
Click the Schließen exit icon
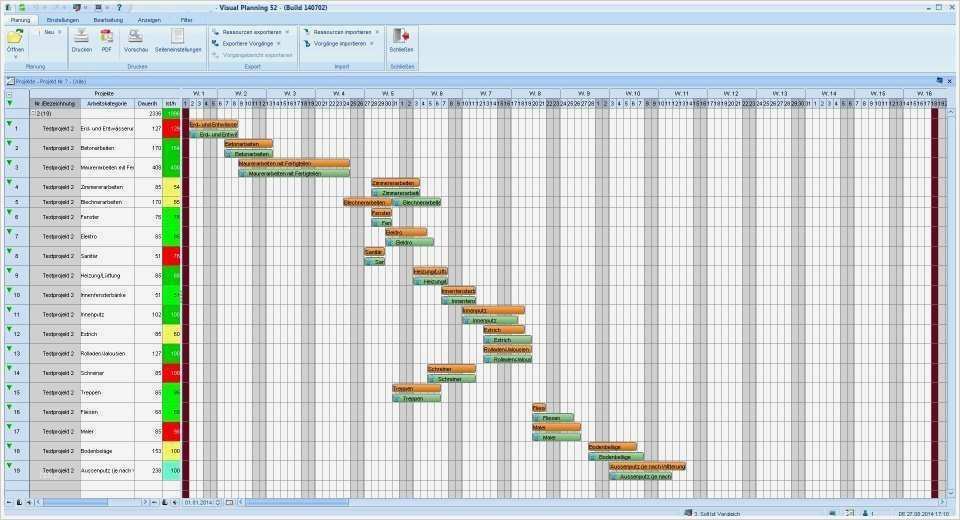pyautogui.click(x=401, y=36)
